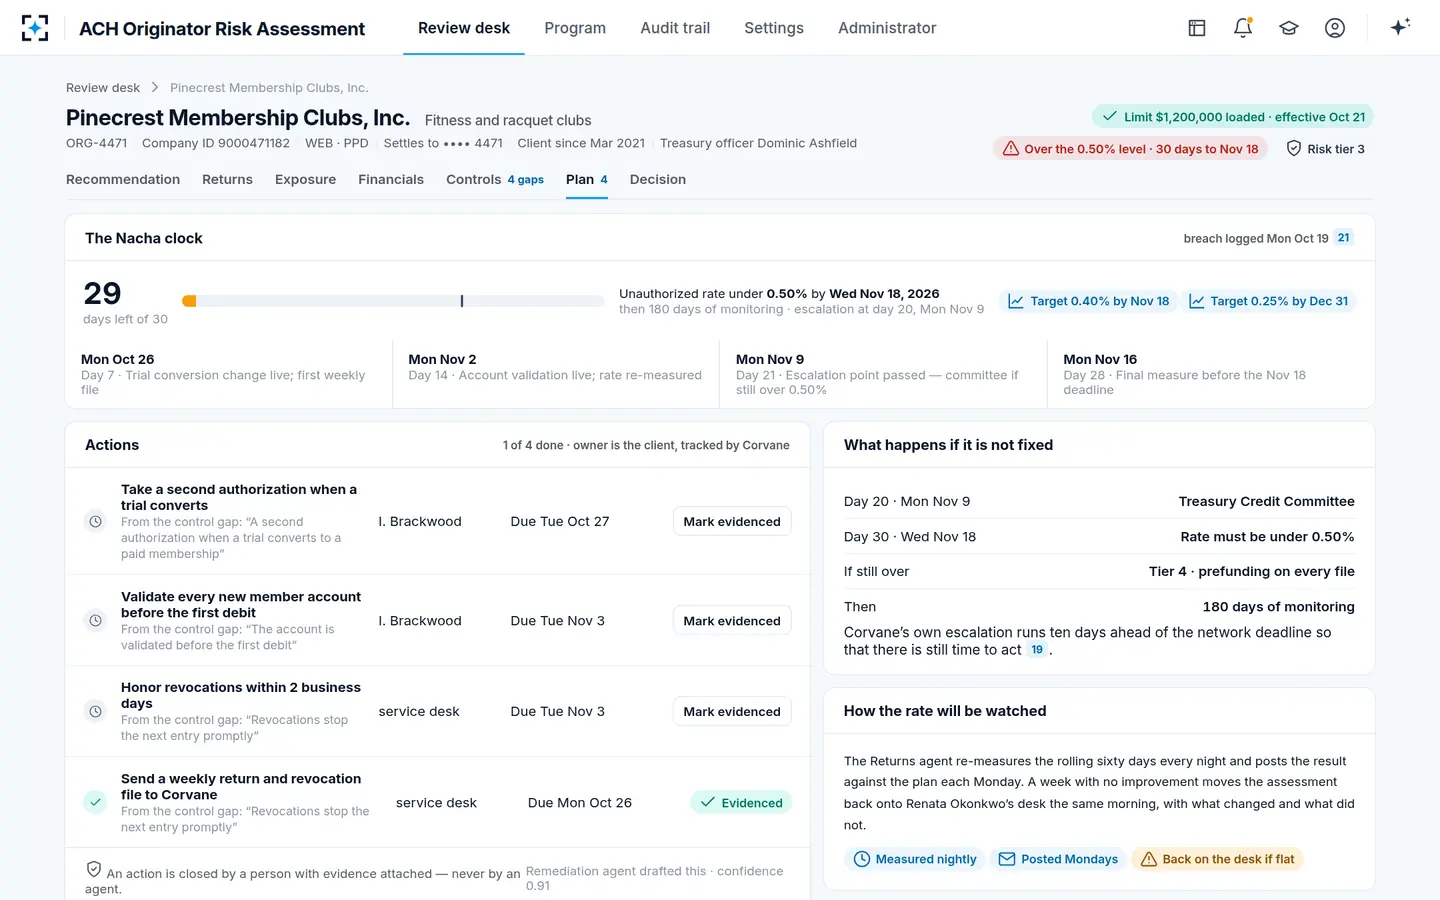
Task: Click the Nacha clock days progress bar
Action: point(393,301)
